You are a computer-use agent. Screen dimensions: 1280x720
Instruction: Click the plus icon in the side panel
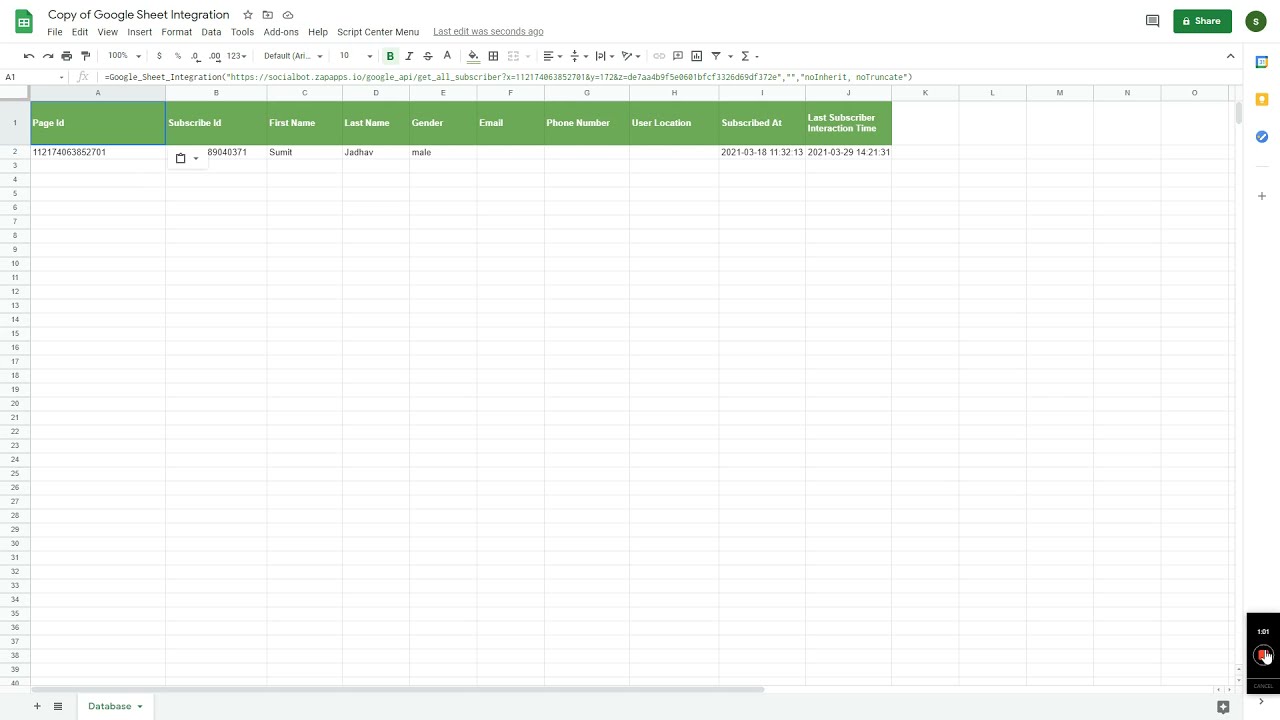click(1262, 196)
